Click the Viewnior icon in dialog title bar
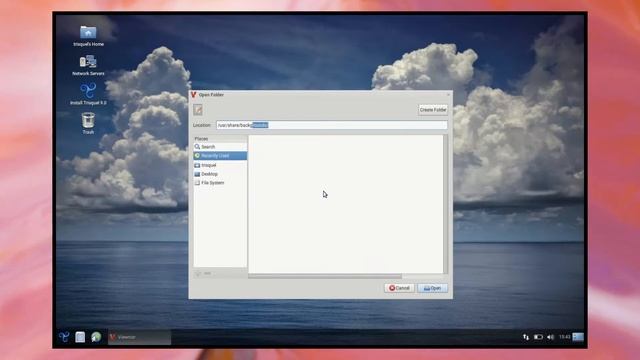 point(193,95)
